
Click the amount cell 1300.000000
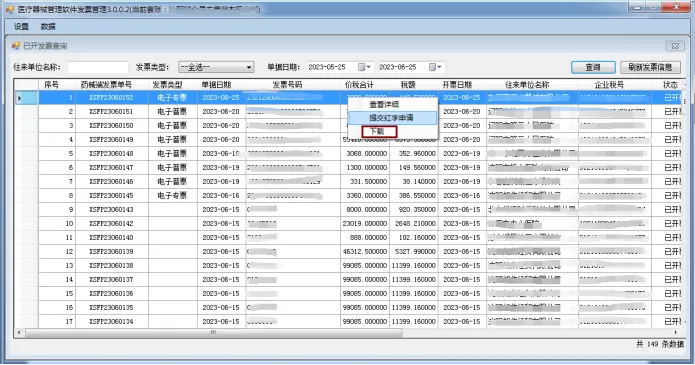[365, 167]
